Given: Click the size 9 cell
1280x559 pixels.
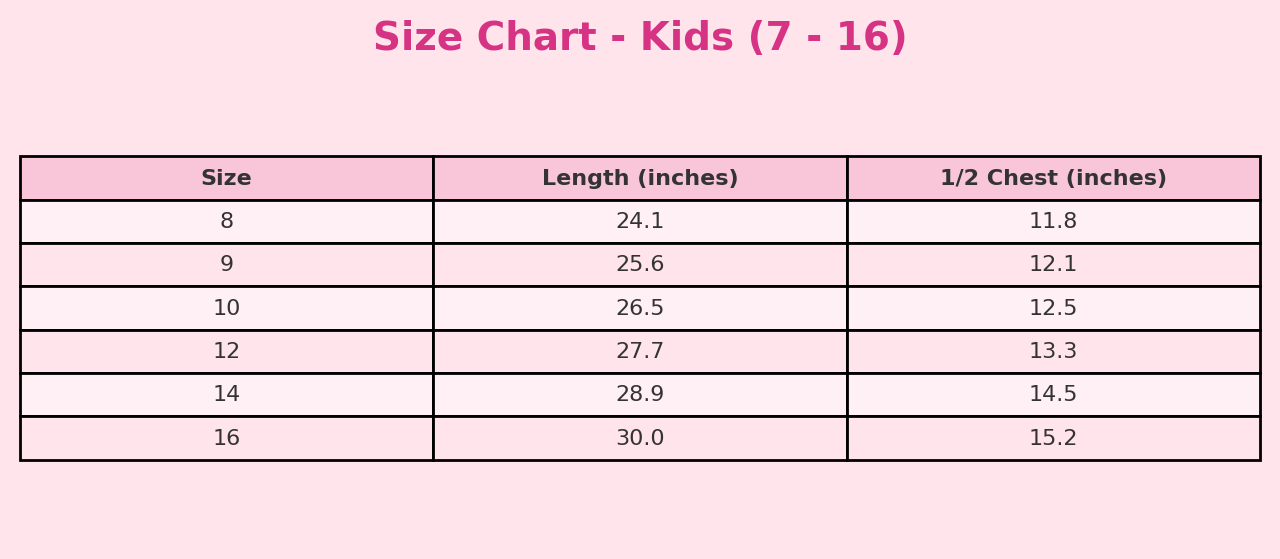Looking at the screenshot, I should (226, 265).
